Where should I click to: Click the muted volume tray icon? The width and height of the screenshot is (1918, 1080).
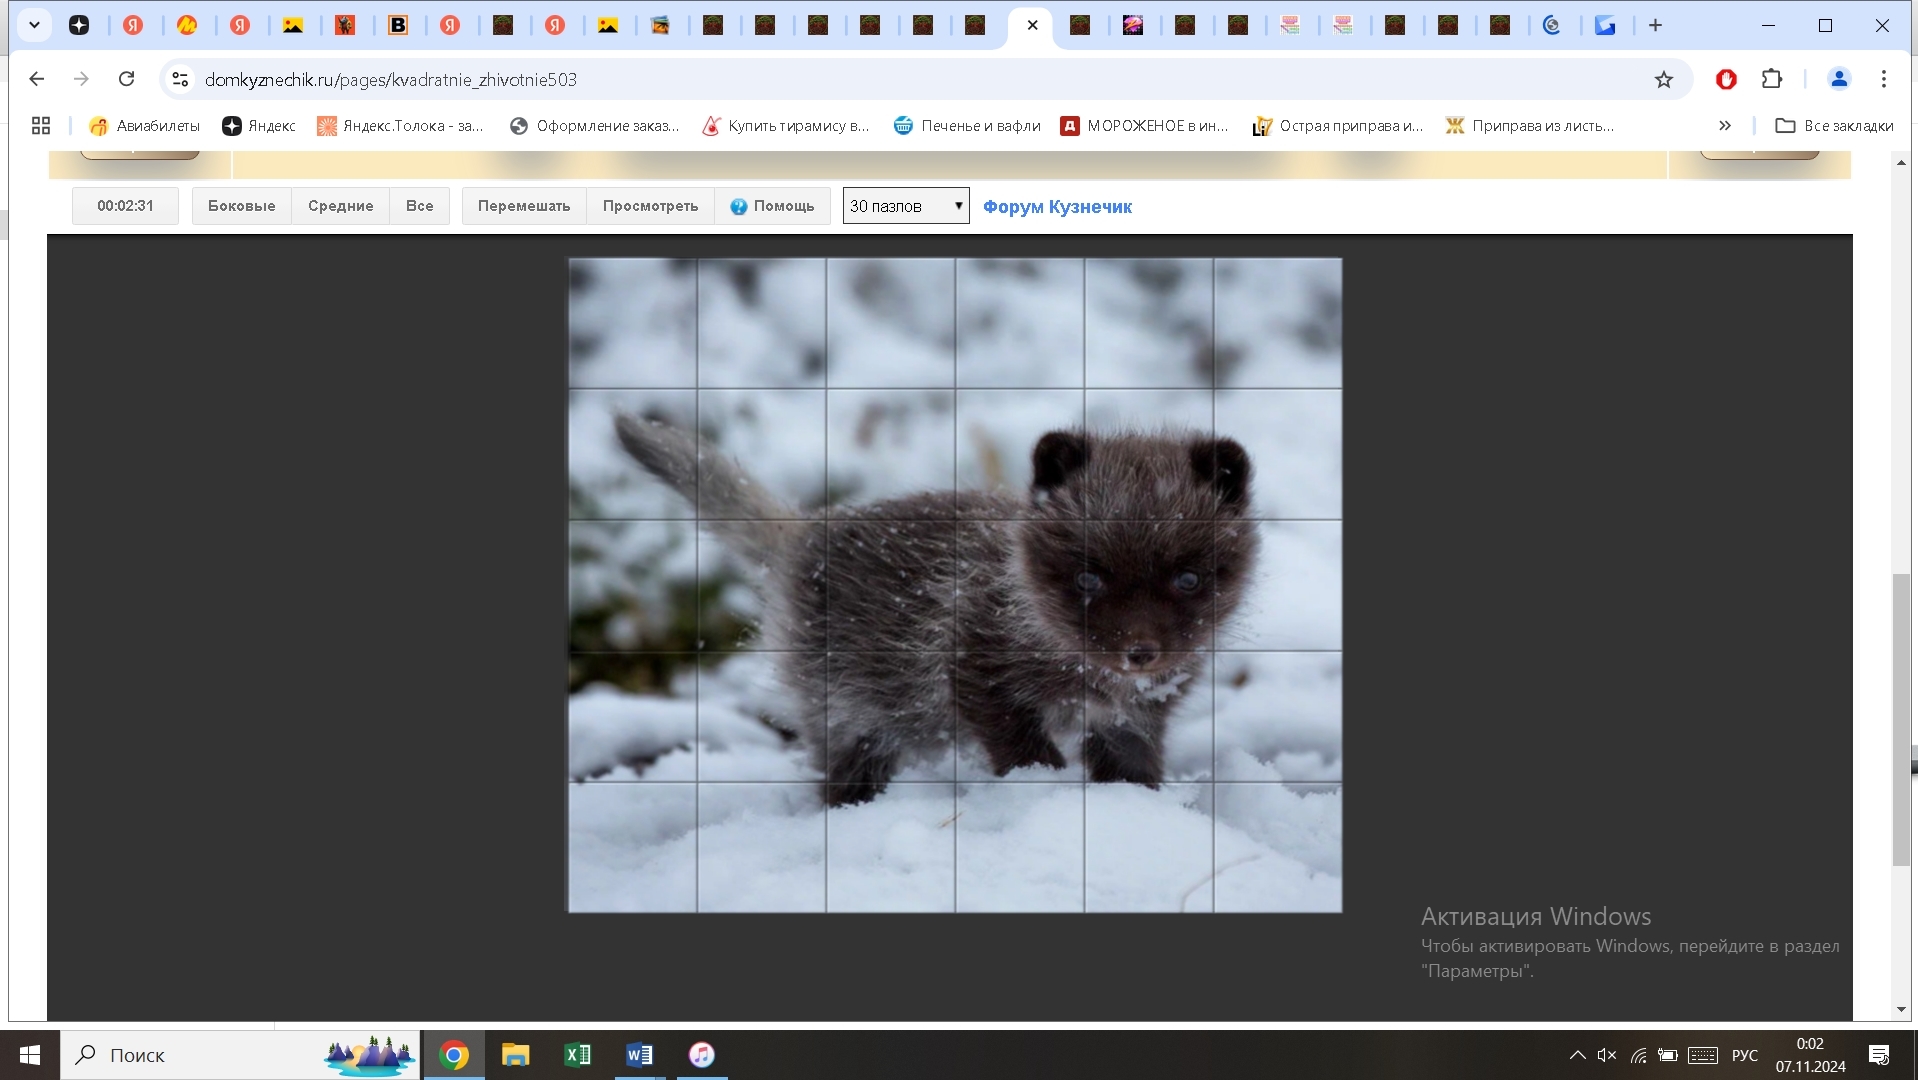(1607, 1055)
